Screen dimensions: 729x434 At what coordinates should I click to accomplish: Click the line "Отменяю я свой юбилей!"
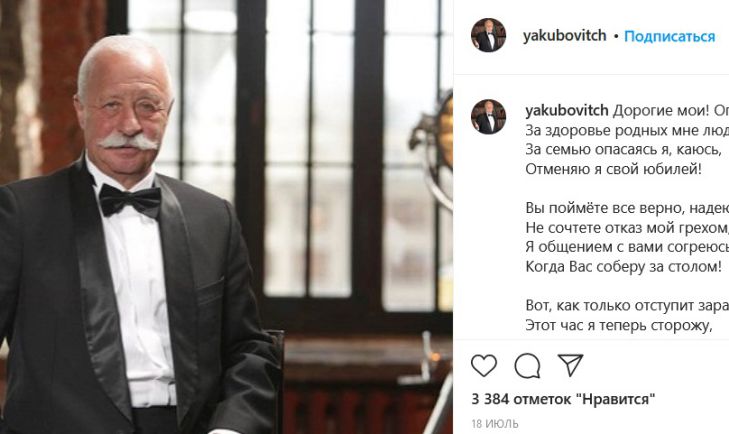[x=613, y=169]
